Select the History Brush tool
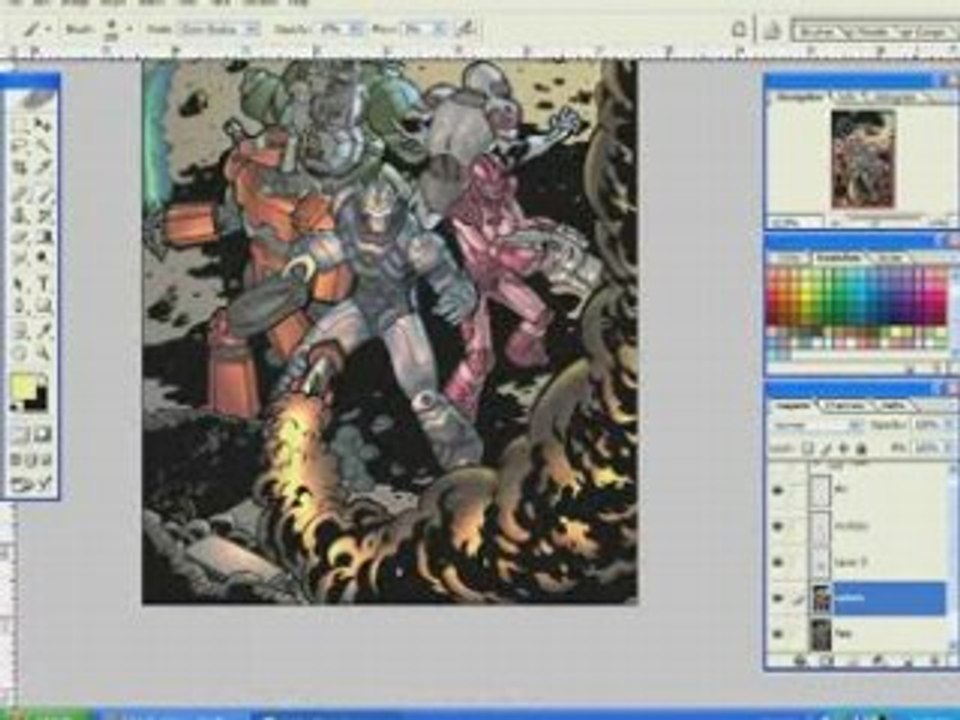 [x=43, y=216]
